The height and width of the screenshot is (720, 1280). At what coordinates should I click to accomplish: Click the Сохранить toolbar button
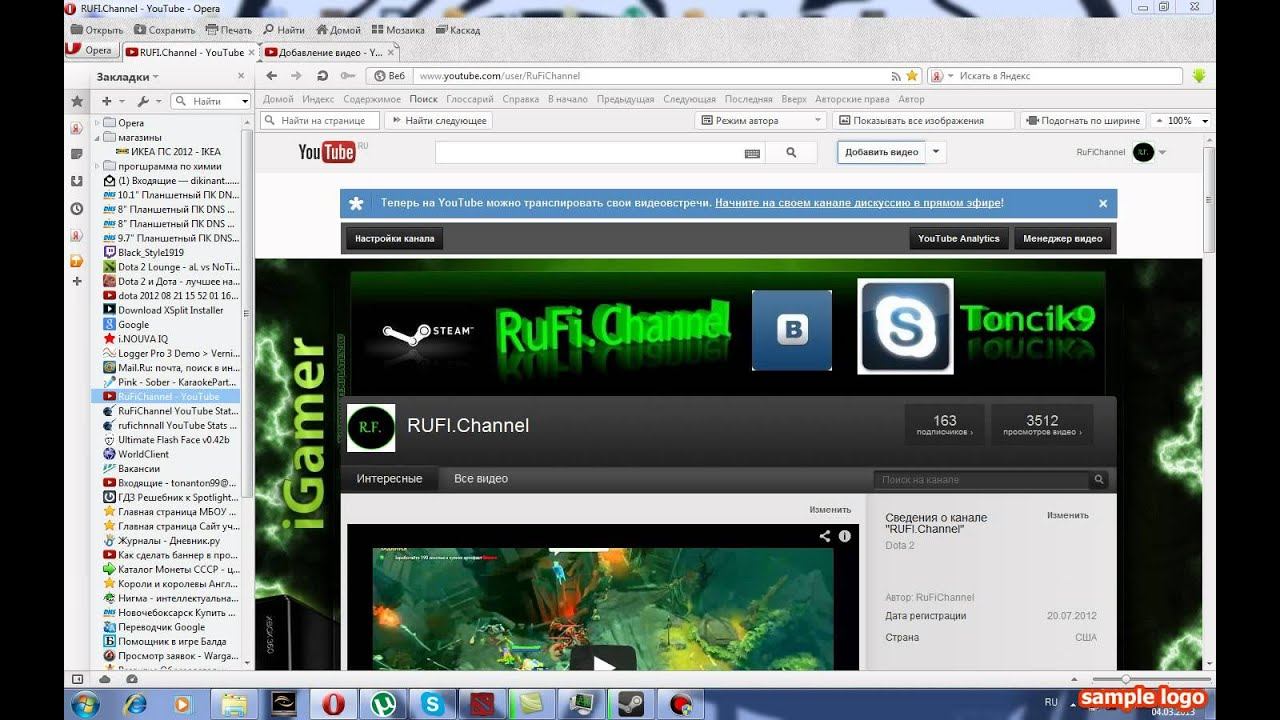coord(164,30)
